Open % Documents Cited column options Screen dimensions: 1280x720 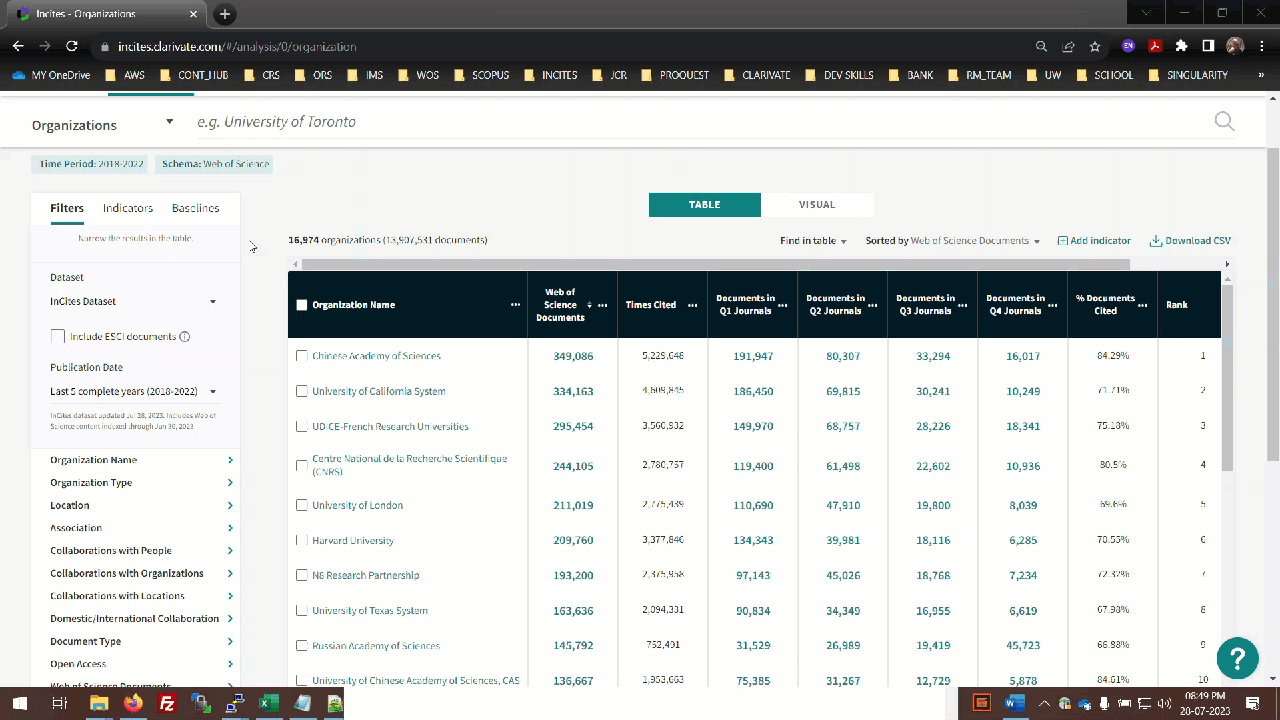coord(1142,305)
